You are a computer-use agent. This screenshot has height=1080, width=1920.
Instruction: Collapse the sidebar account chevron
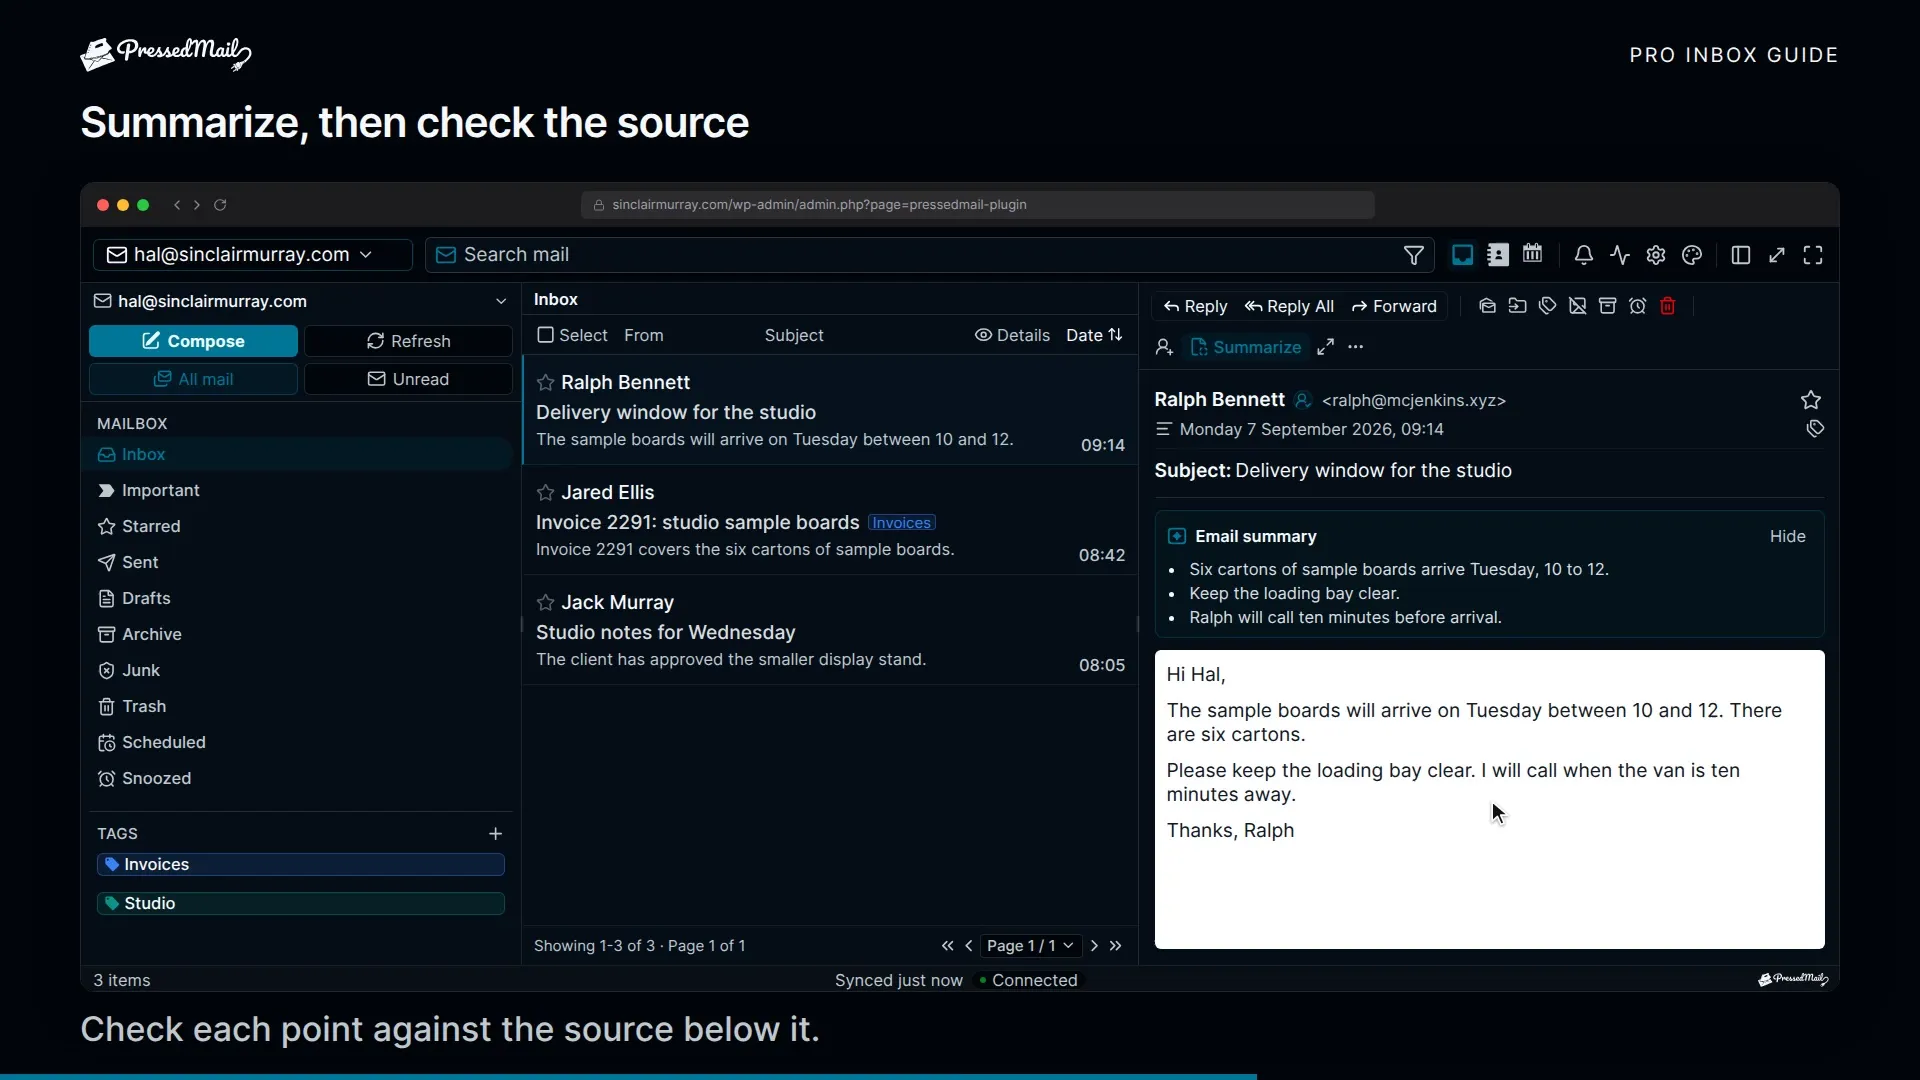point(501,301)
